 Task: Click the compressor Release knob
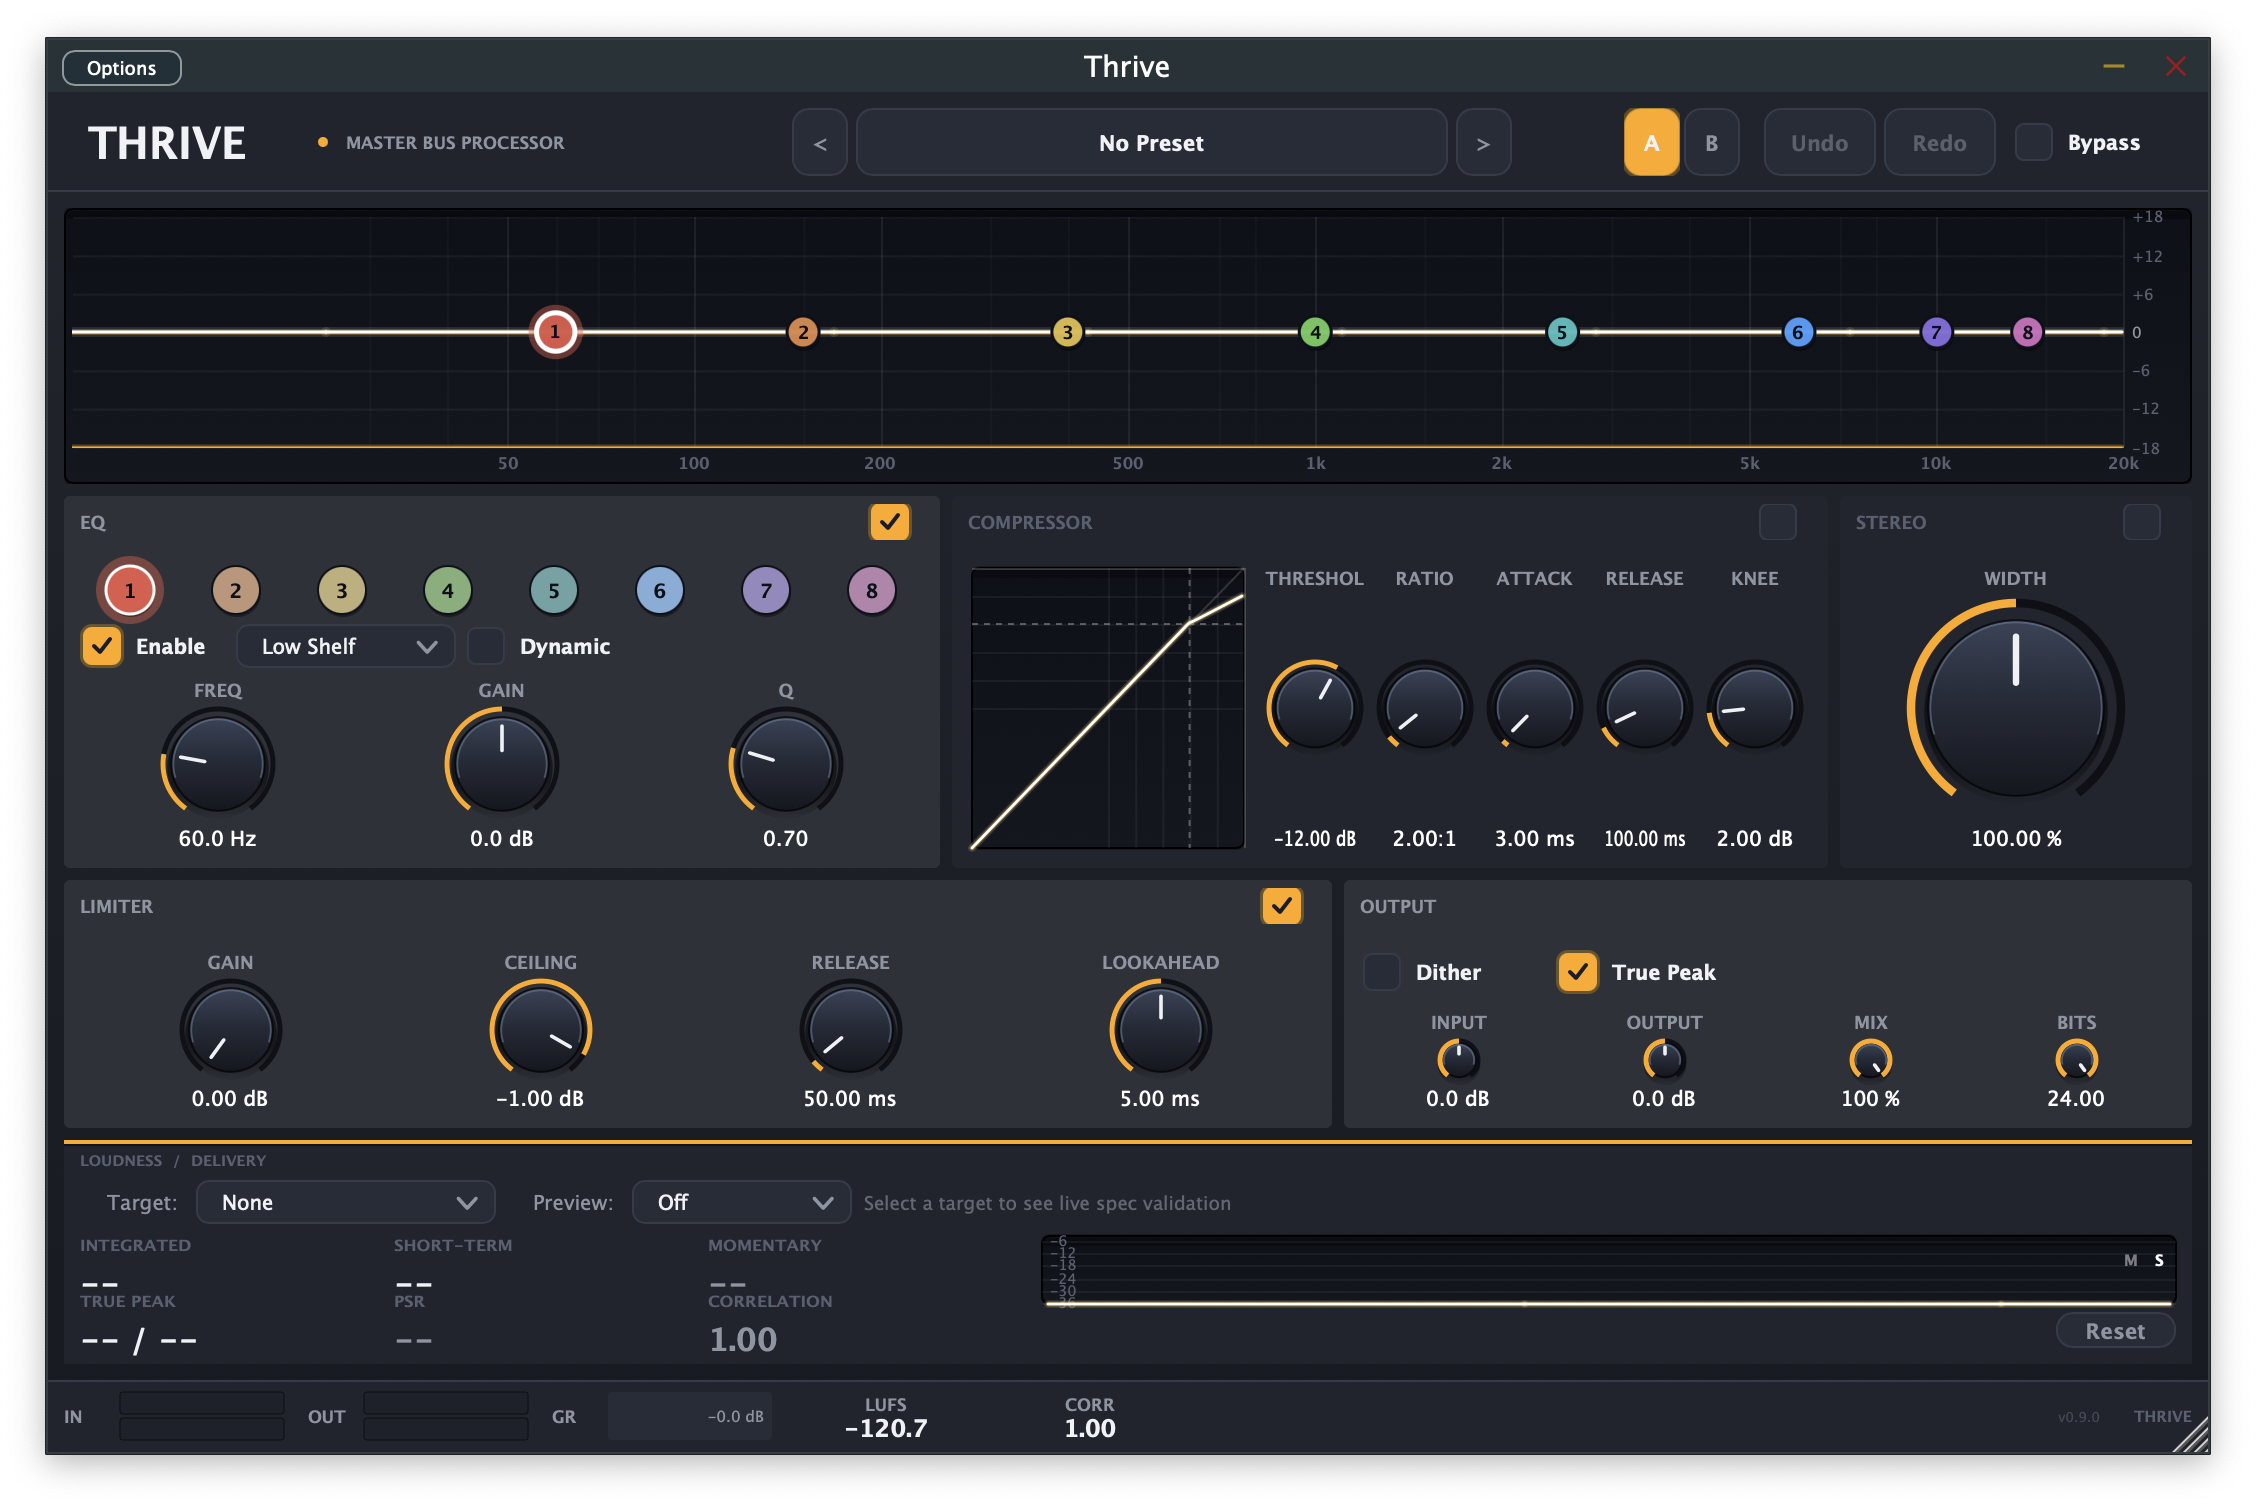coord(1645,708)
